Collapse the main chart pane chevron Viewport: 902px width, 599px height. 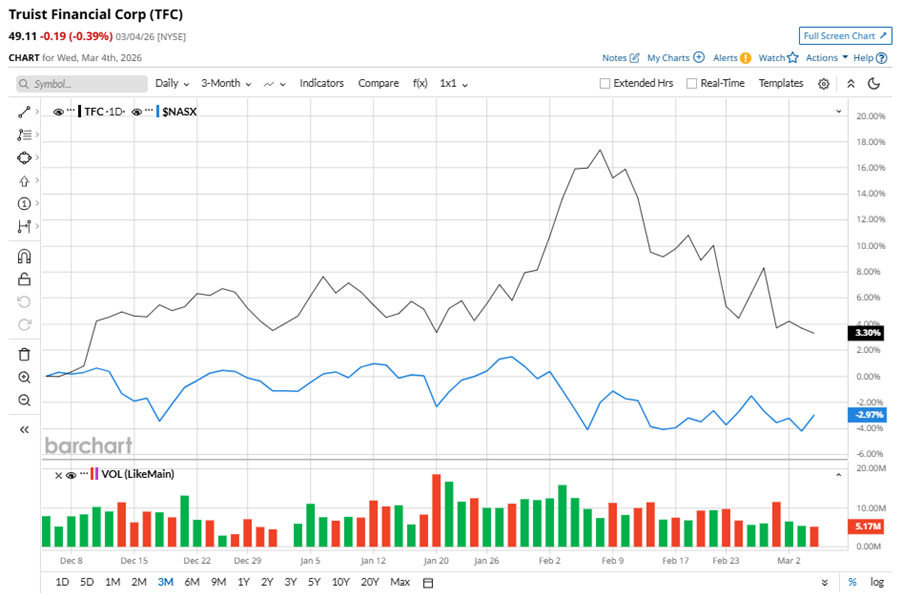pyautogui.click(x=839, y=112)
